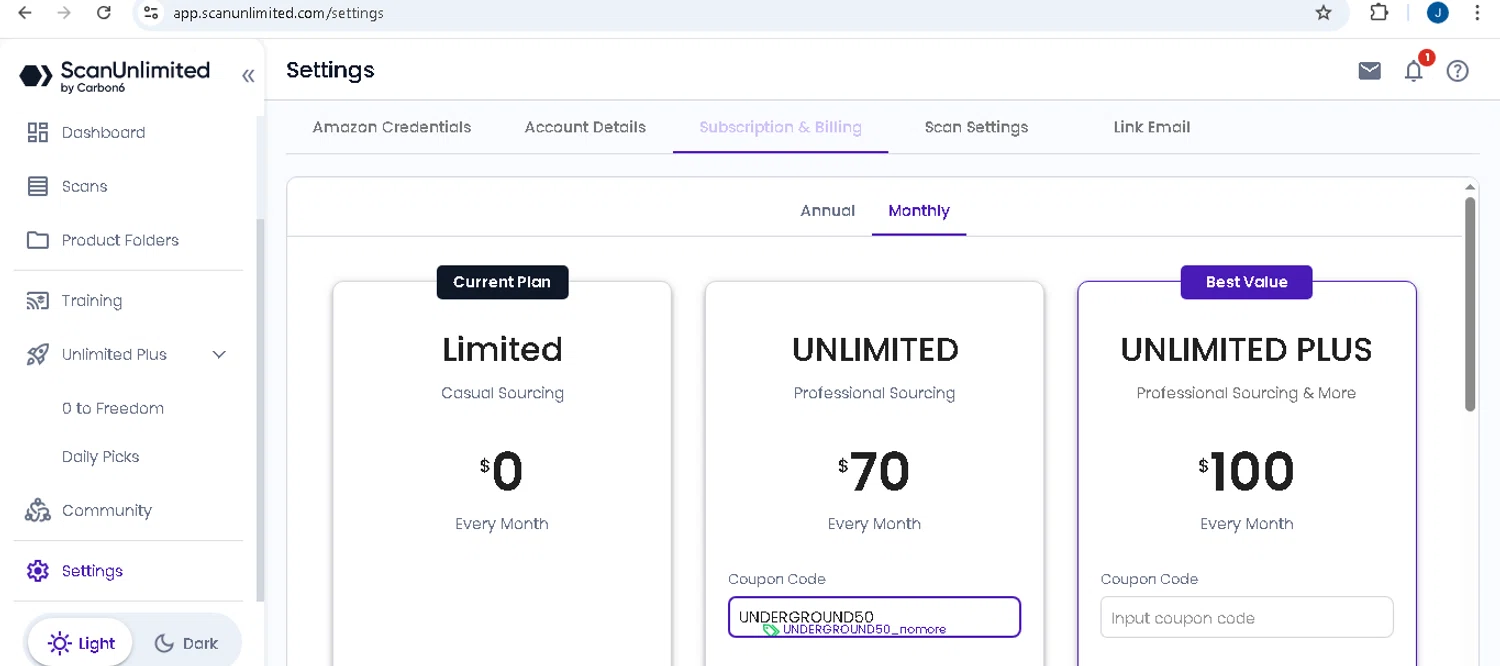Switch to Light theme
The height and width of the screenshot is (666, 1500).
[x=82, y=643]
